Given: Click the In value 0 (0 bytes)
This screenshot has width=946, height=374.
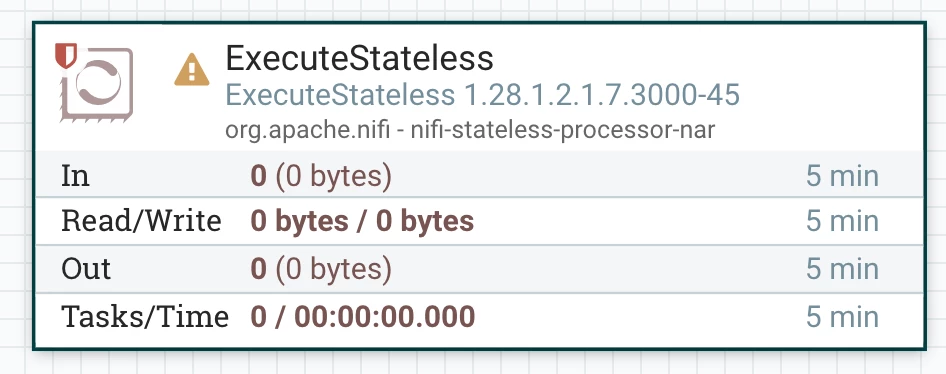Looking at the screenshot, I should coord(321,176).
